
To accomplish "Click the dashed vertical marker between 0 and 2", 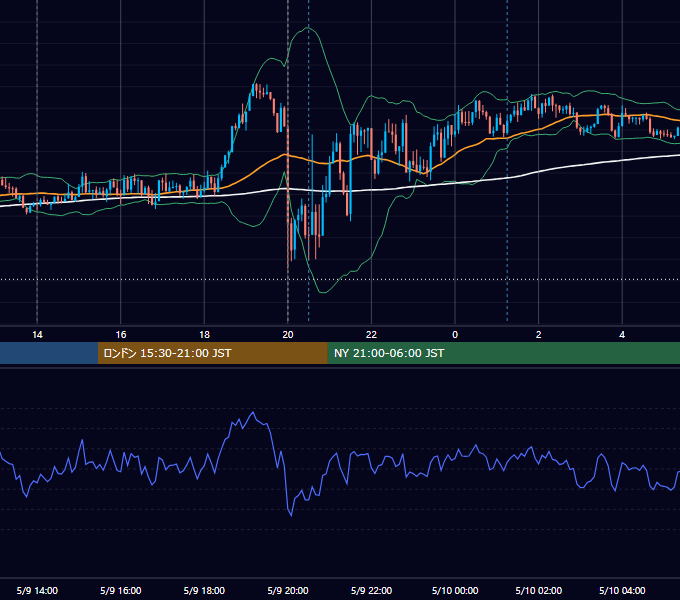I will tap(507, 161).
